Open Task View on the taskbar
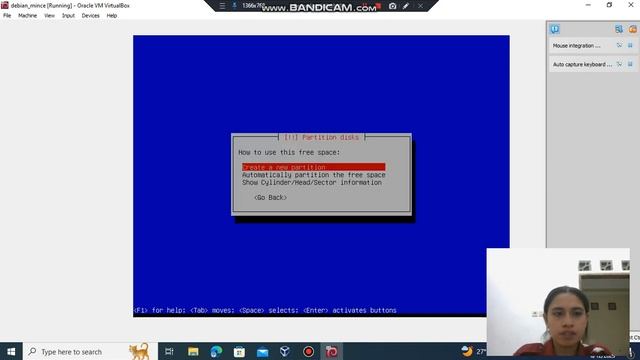The width and height of the screenshot is (640, 360). point(169,351)
